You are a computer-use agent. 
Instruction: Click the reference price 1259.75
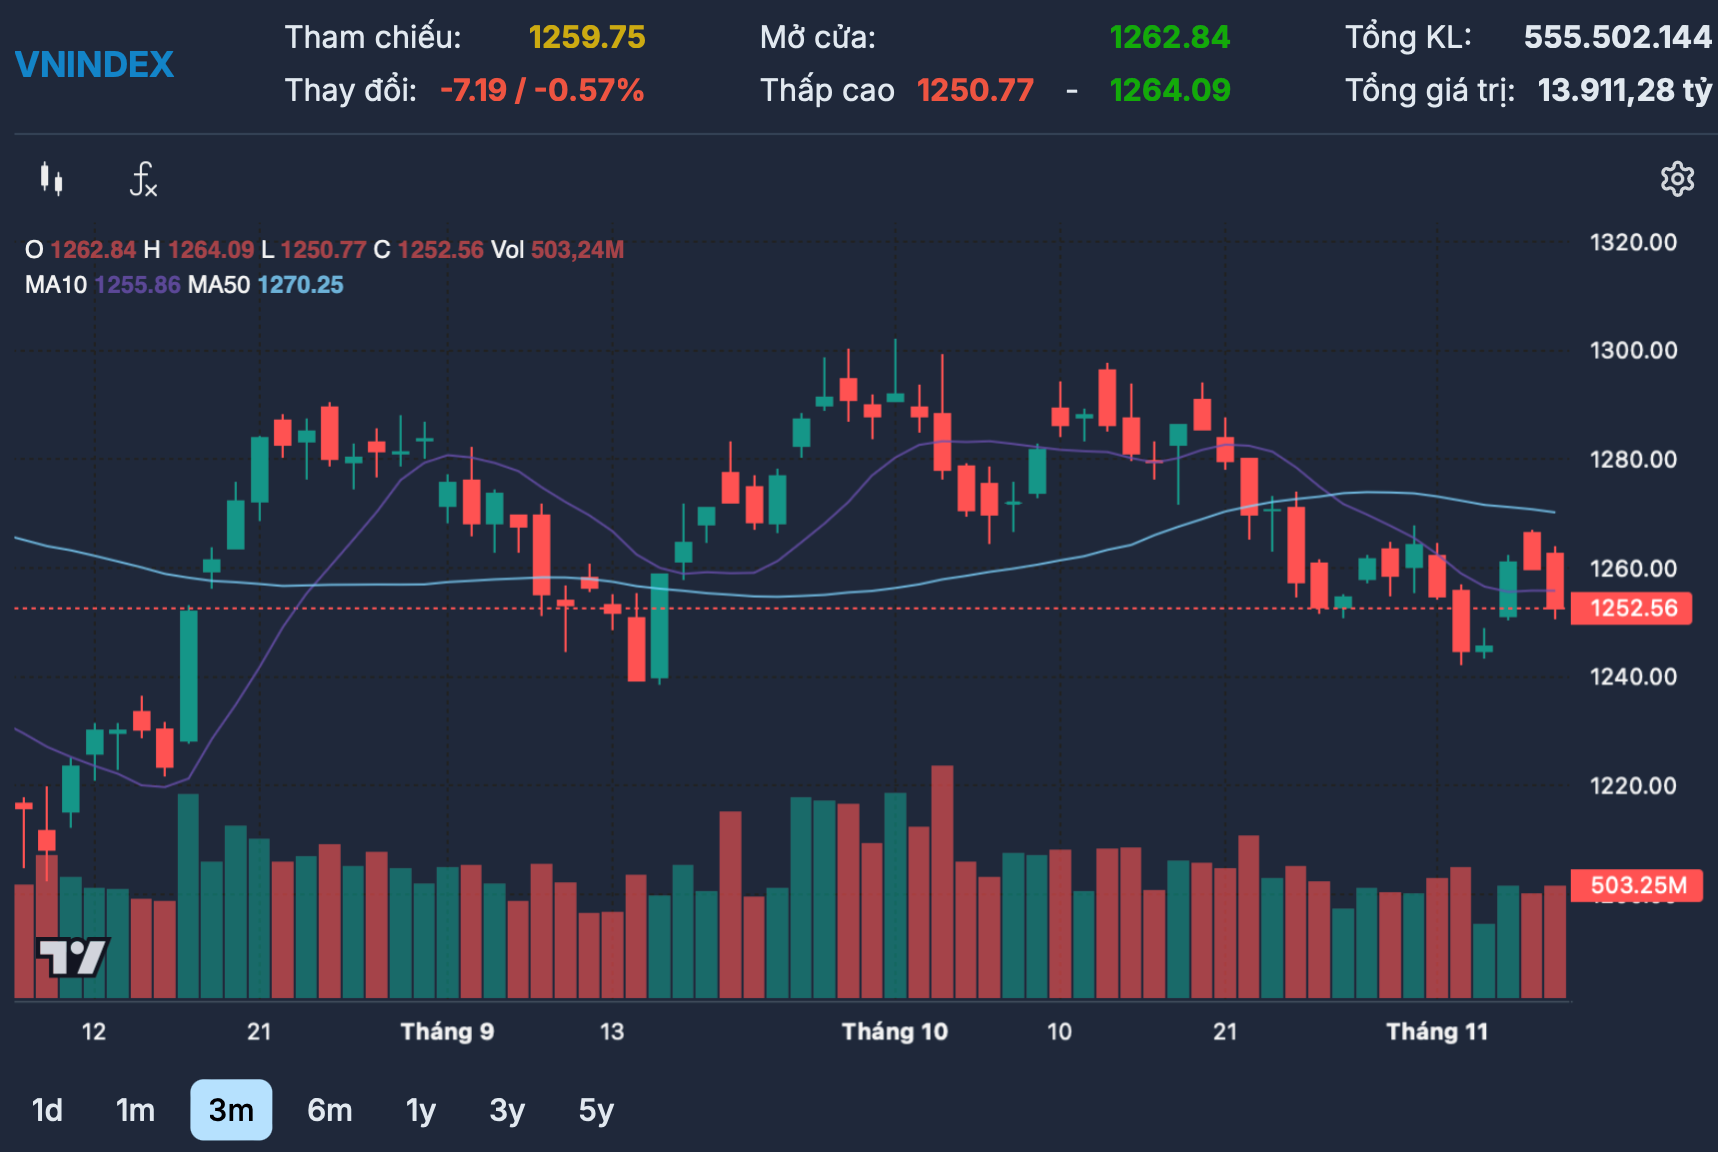(587, 37)
